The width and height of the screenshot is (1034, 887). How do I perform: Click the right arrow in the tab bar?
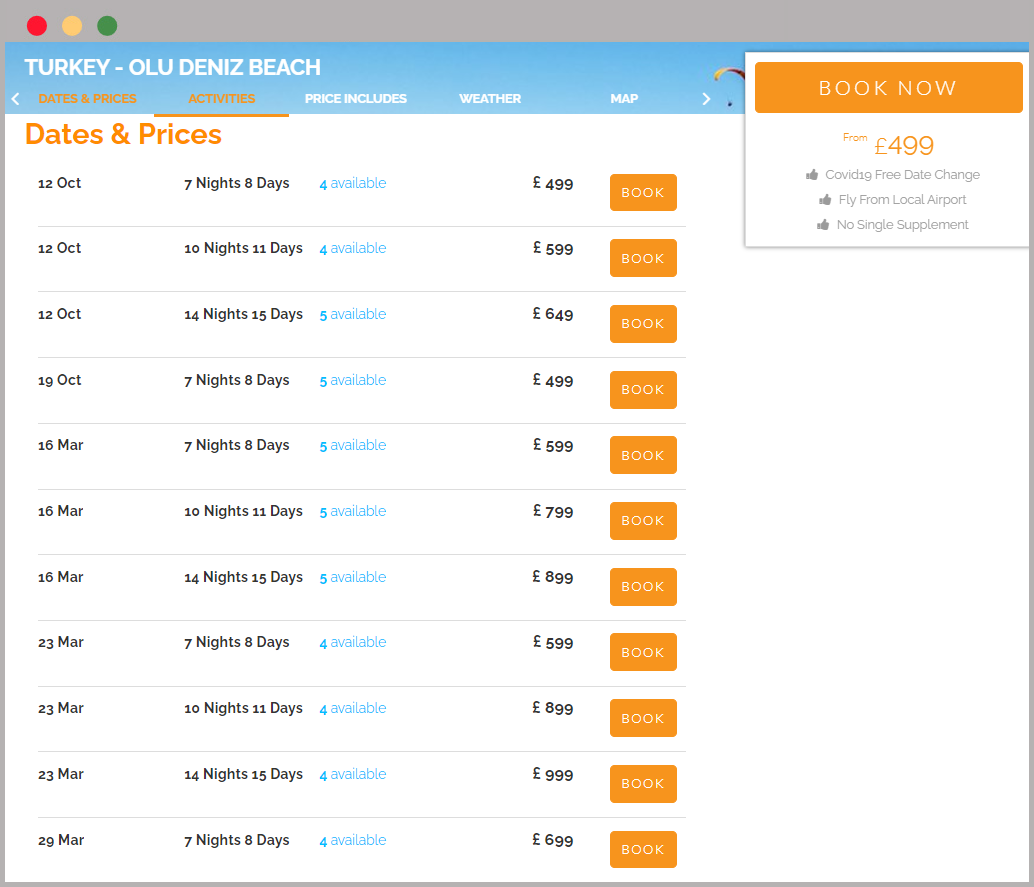706,99
